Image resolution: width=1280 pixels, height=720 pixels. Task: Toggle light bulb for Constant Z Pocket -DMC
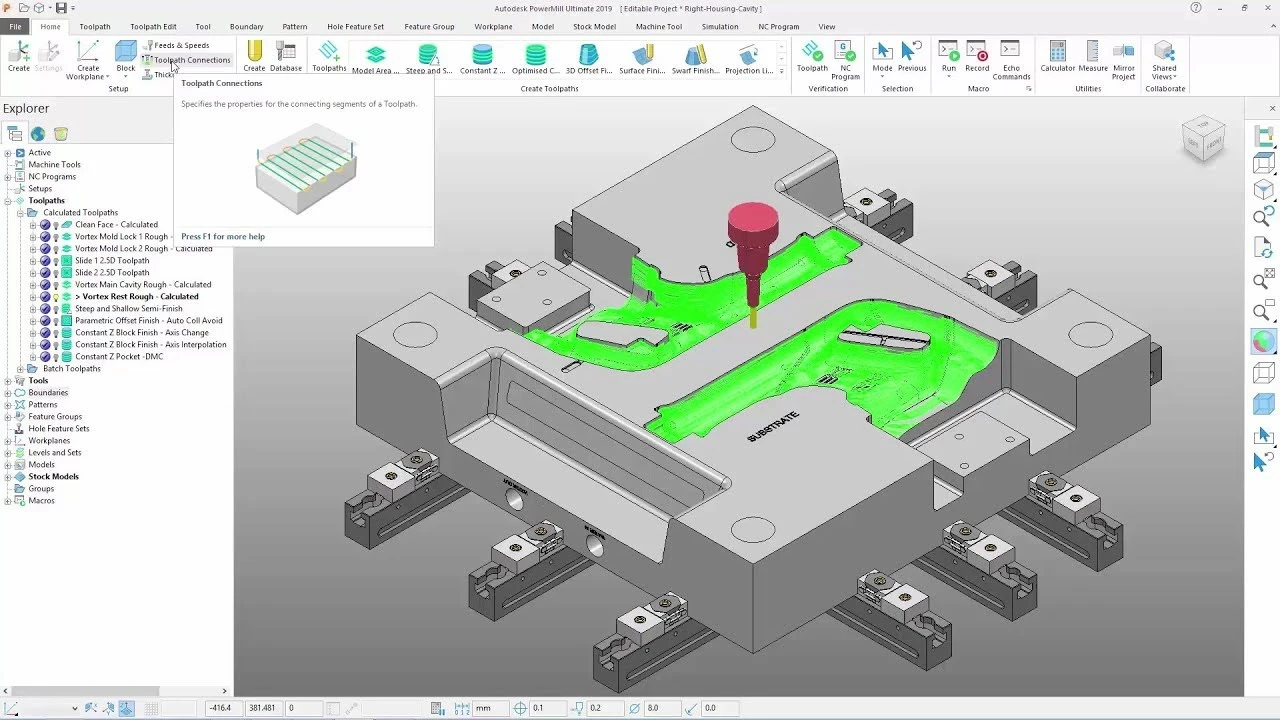pyautogui.click(x=56, y=357)
